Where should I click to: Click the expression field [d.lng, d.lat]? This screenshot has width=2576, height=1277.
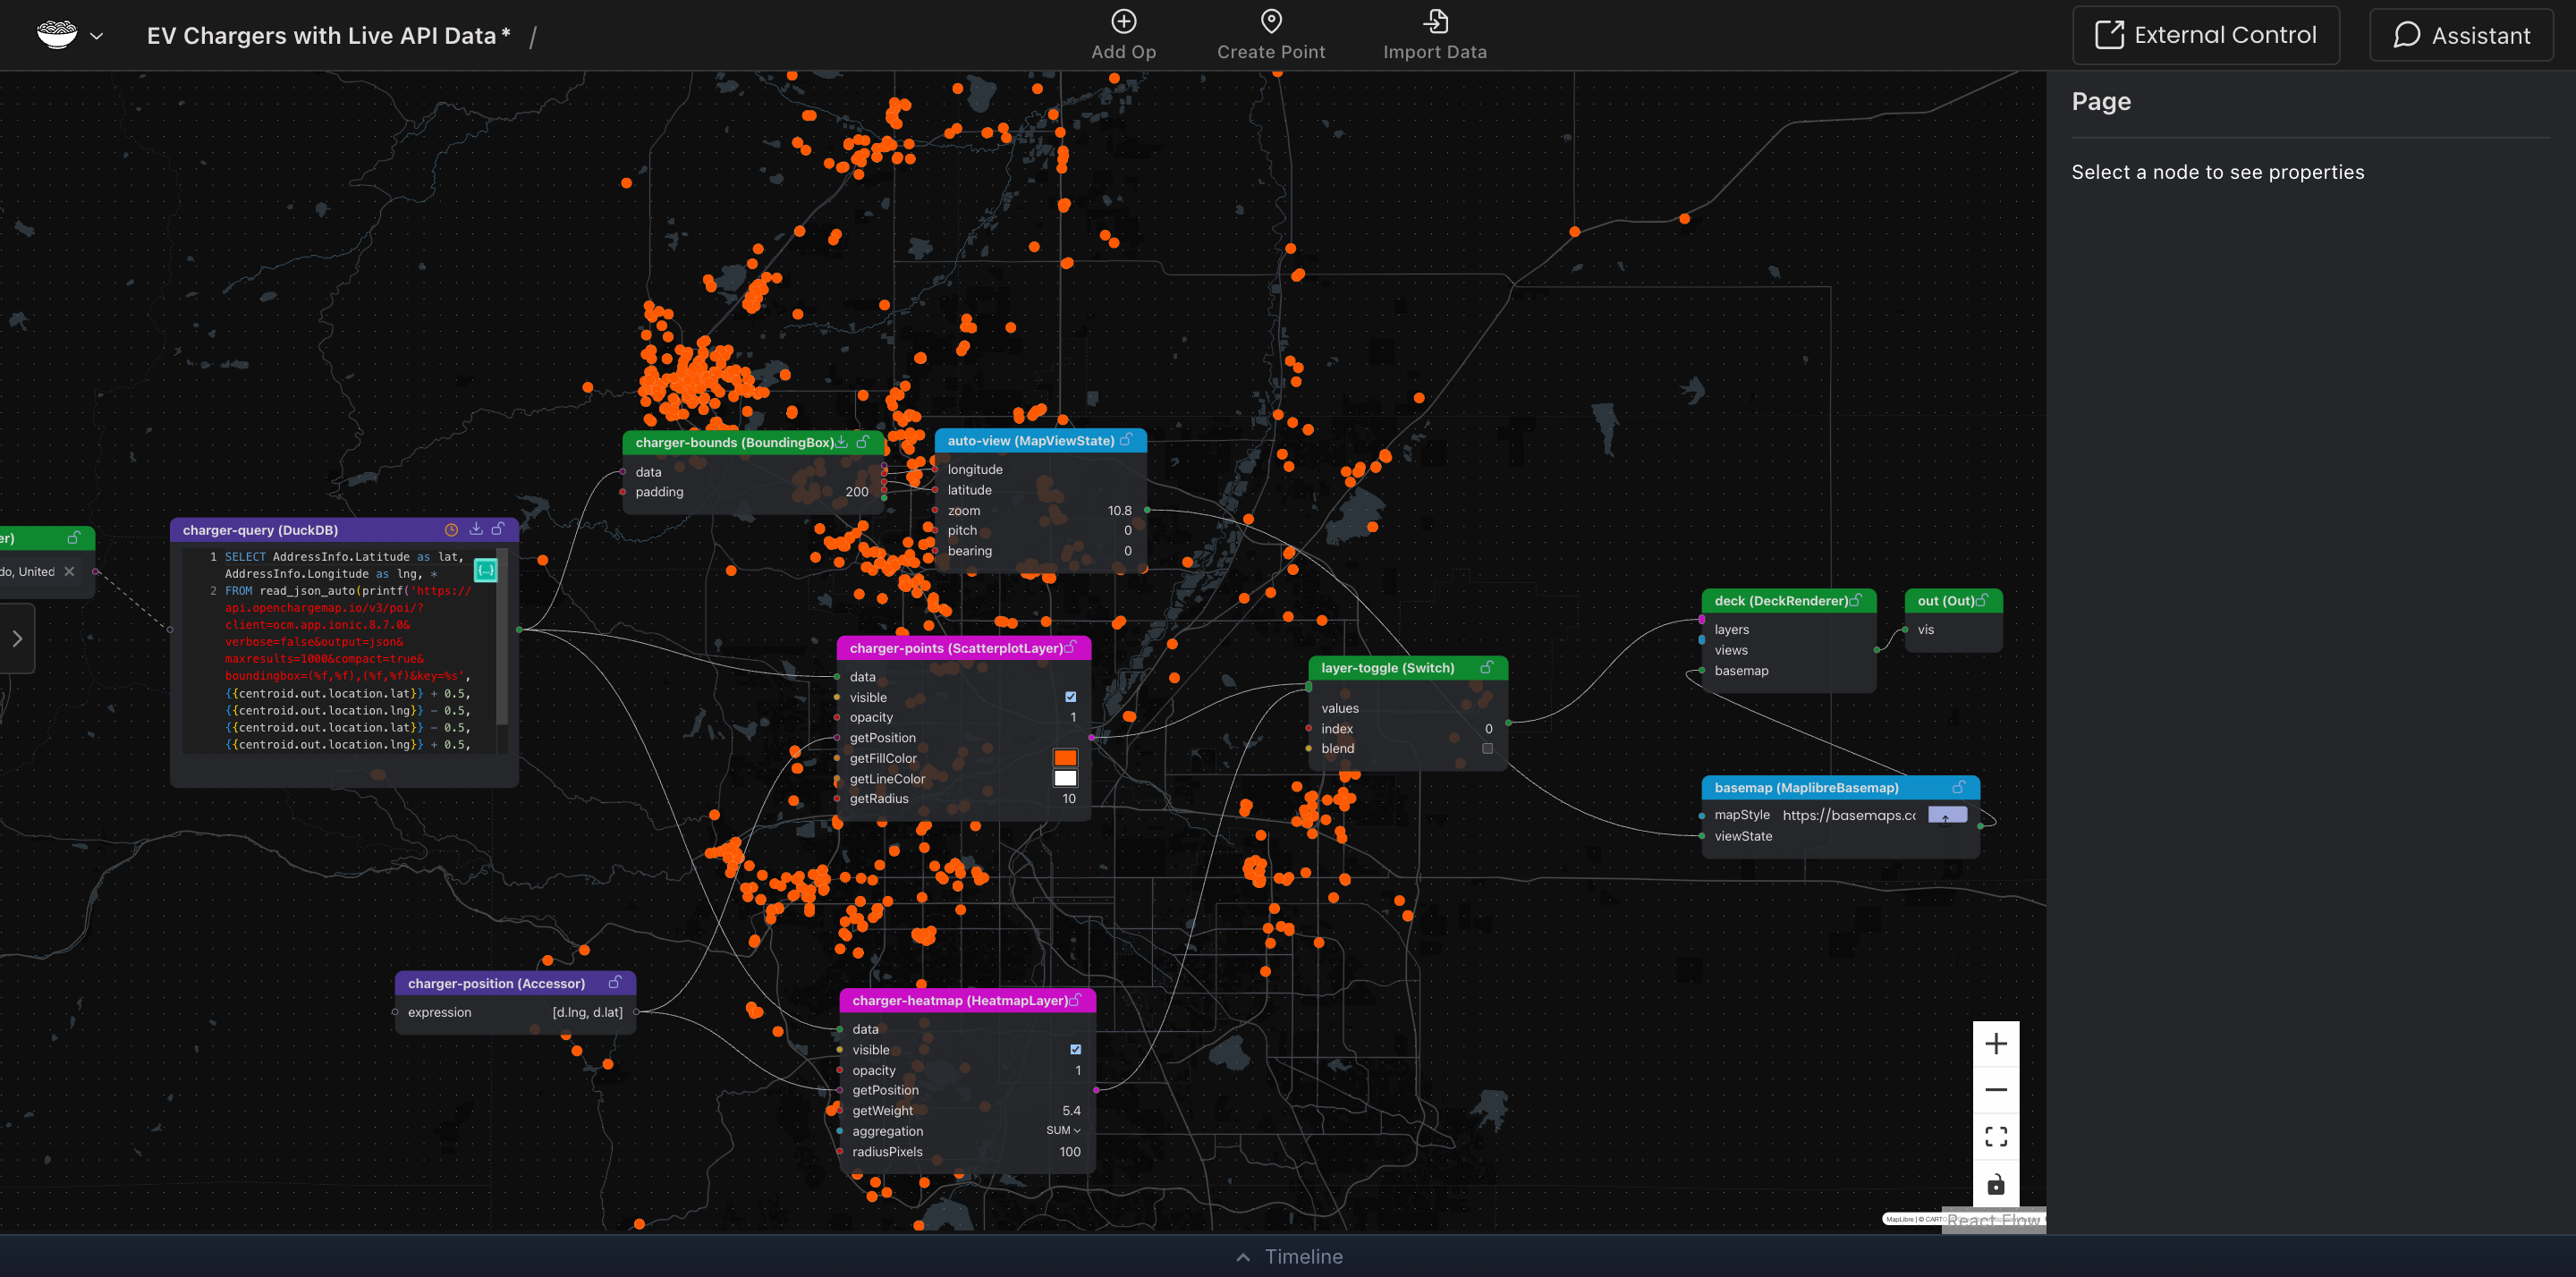tap(587, 1012)
